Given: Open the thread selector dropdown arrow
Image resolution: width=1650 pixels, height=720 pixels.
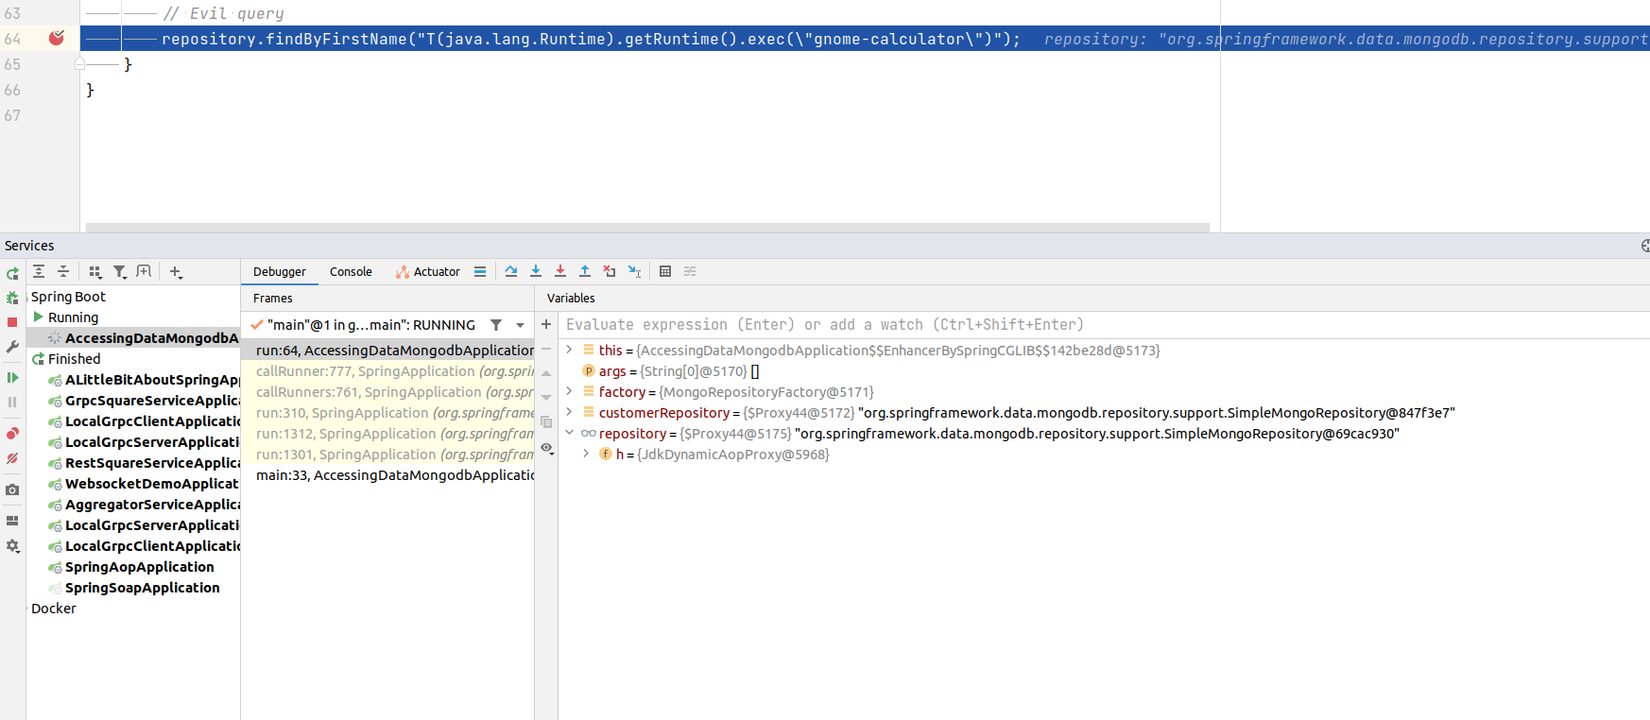Looking at the screenshot, I should (520, 325).
